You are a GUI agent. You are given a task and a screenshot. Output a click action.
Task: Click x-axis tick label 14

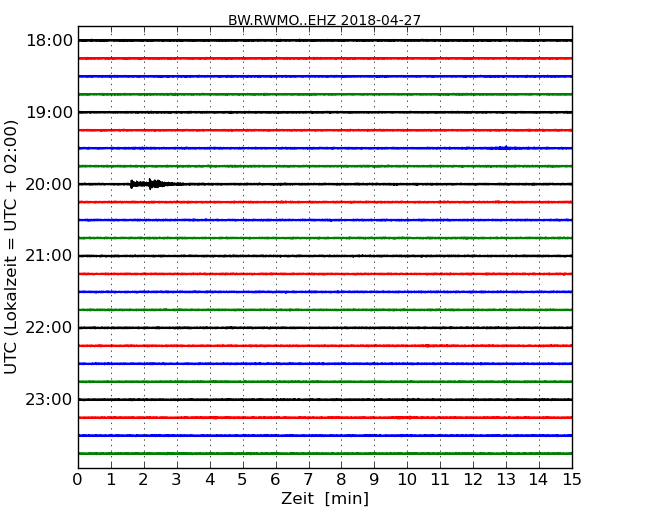(539, 480)
